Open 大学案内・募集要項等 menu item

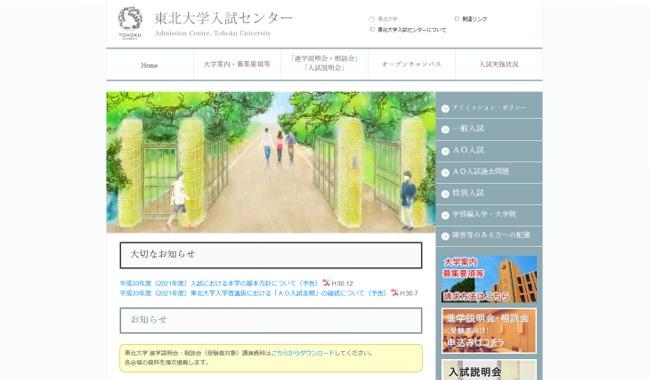click(237, 64)
